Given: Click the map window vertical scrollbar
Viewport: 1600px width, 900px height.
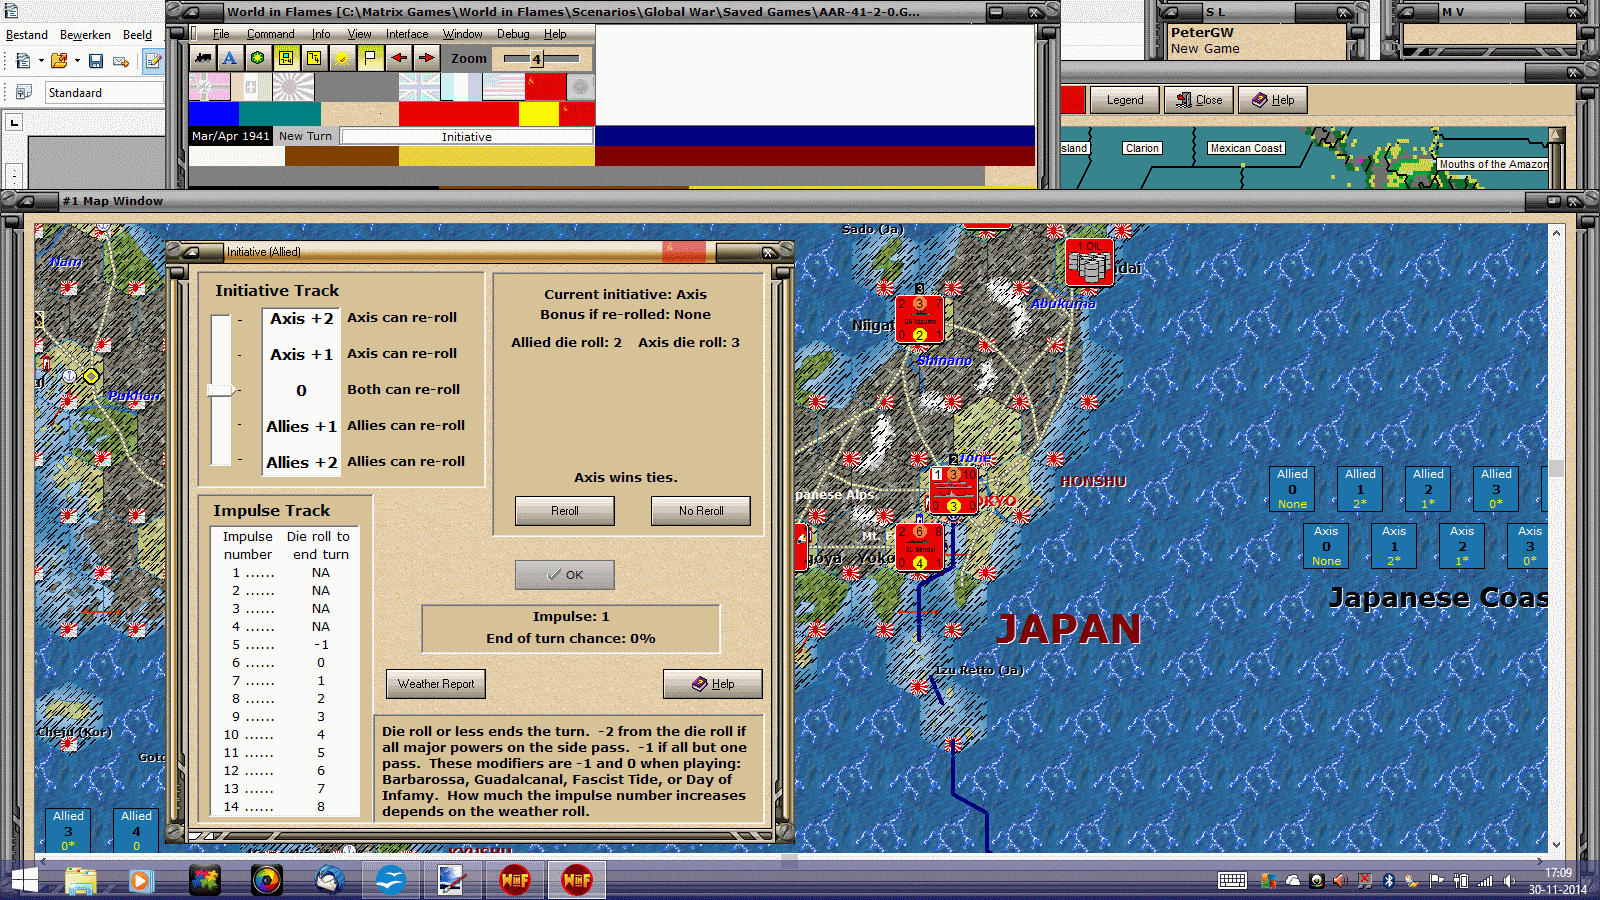Looking at the screenshot, I should point(1556,540).
